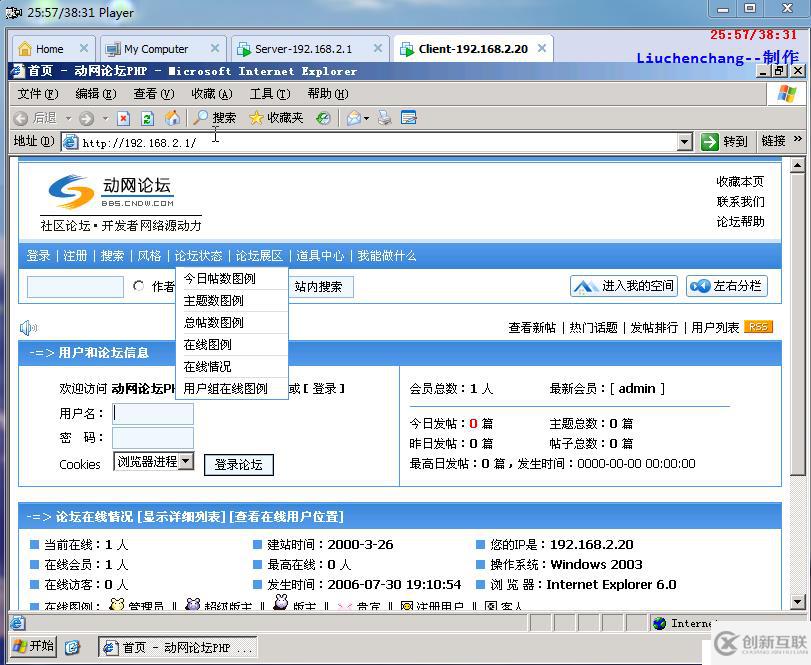Click the Edit page icon in toolbar
This screenshot has height=665, width=811.
(x=409, y=118)
